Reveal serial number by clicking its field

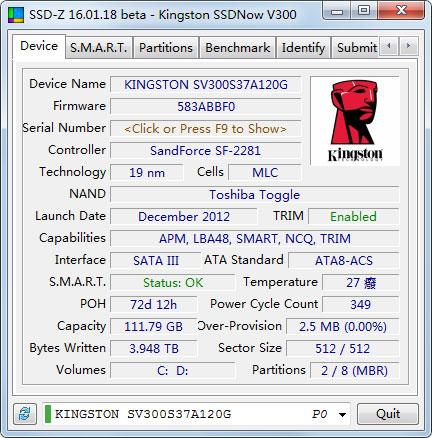click(x=205, y=129)
